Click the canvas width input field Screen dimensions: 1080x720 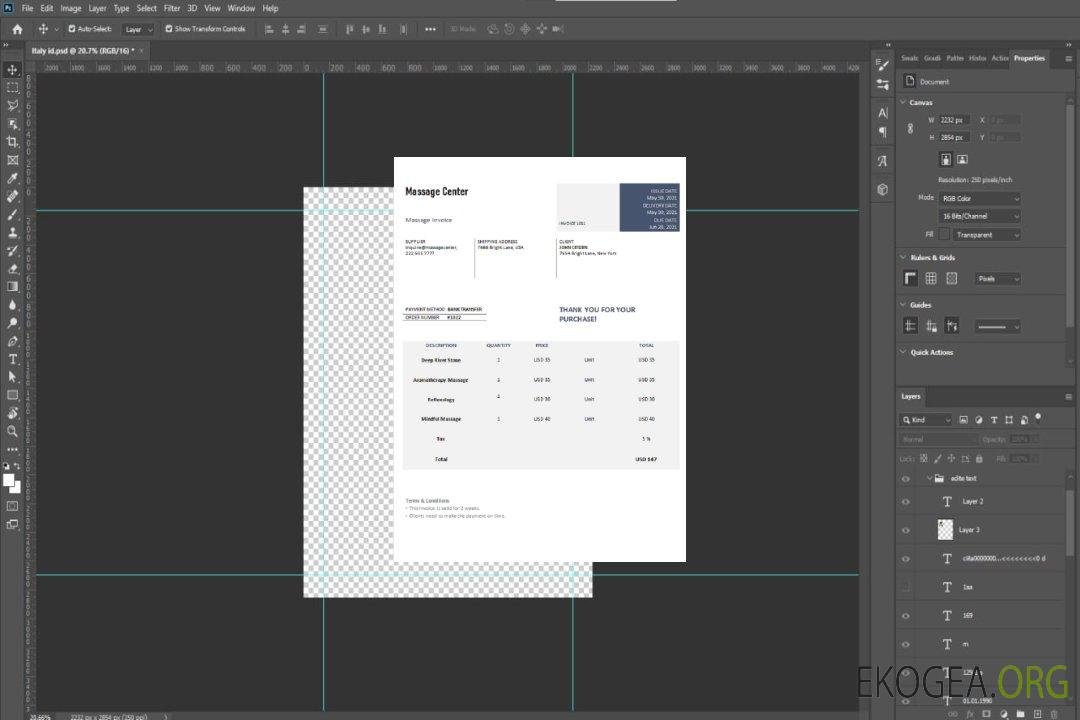click(955, 120)
